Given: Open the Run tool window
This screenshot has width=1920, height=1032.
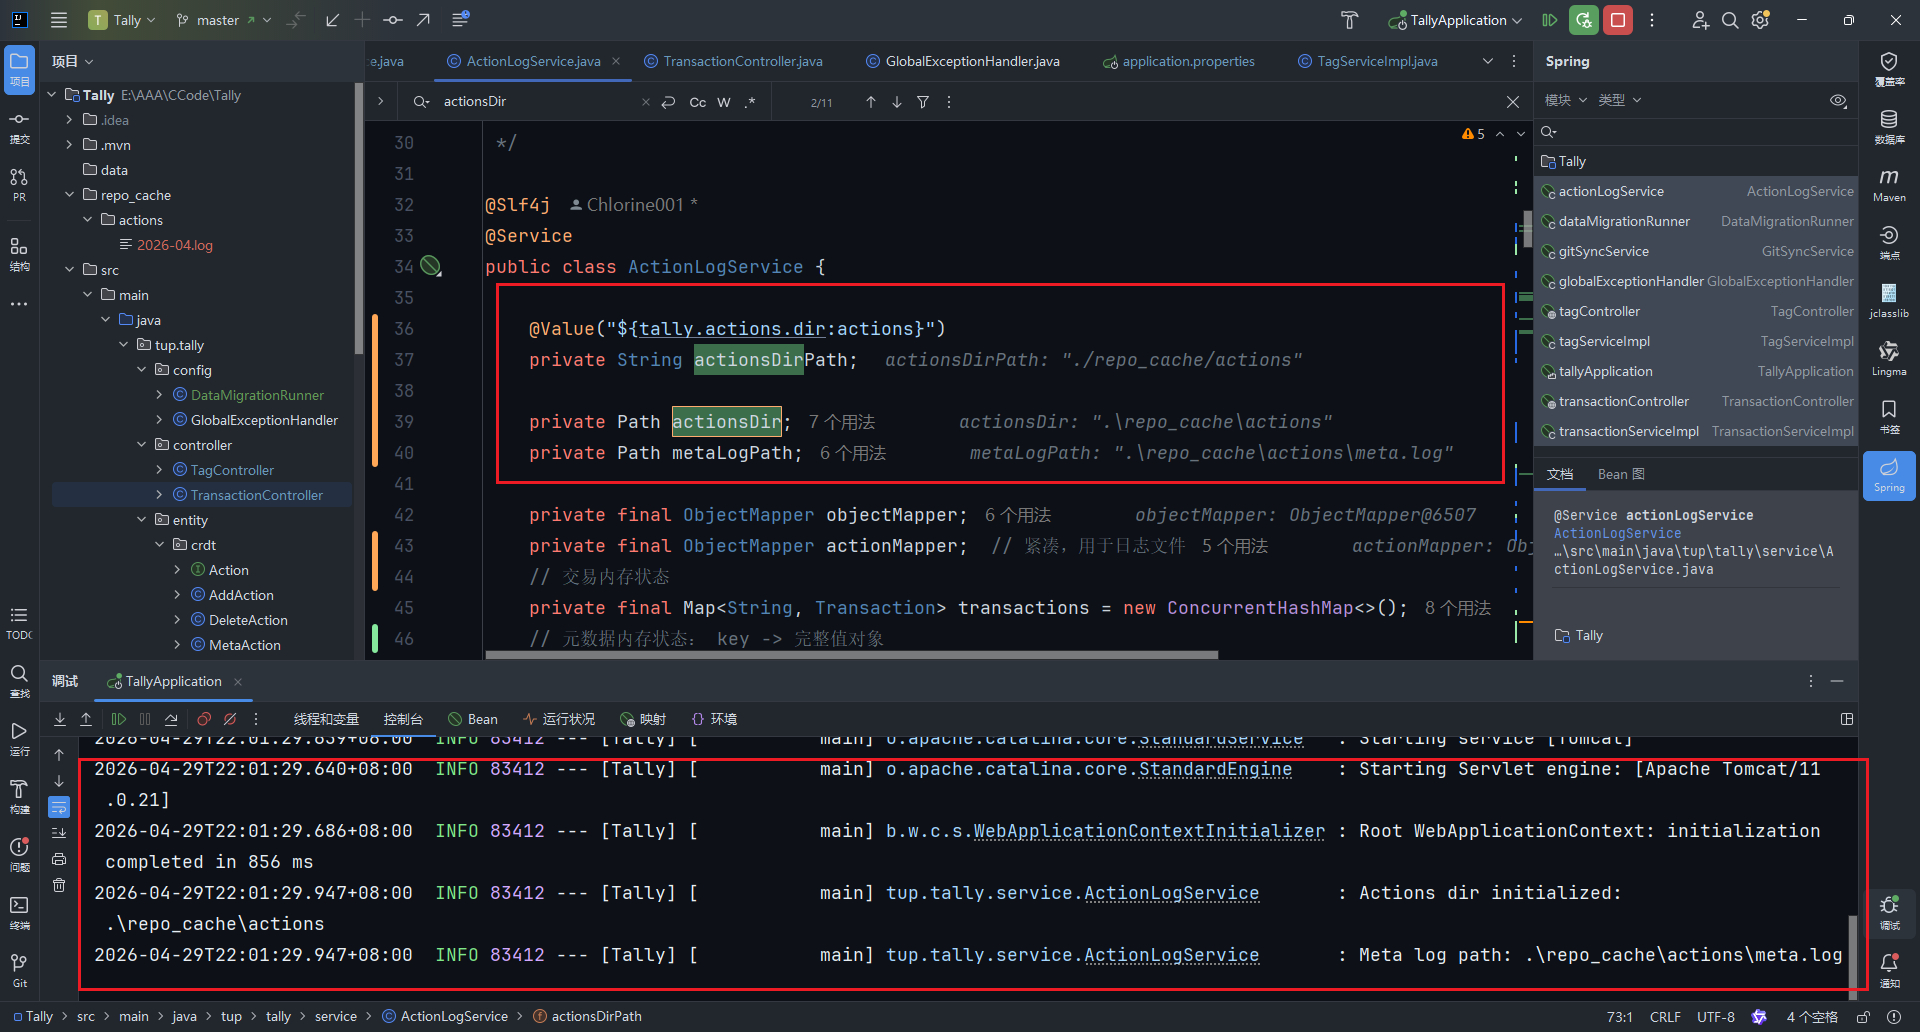Looking at the screenshot, I should (x=19, y=738).
